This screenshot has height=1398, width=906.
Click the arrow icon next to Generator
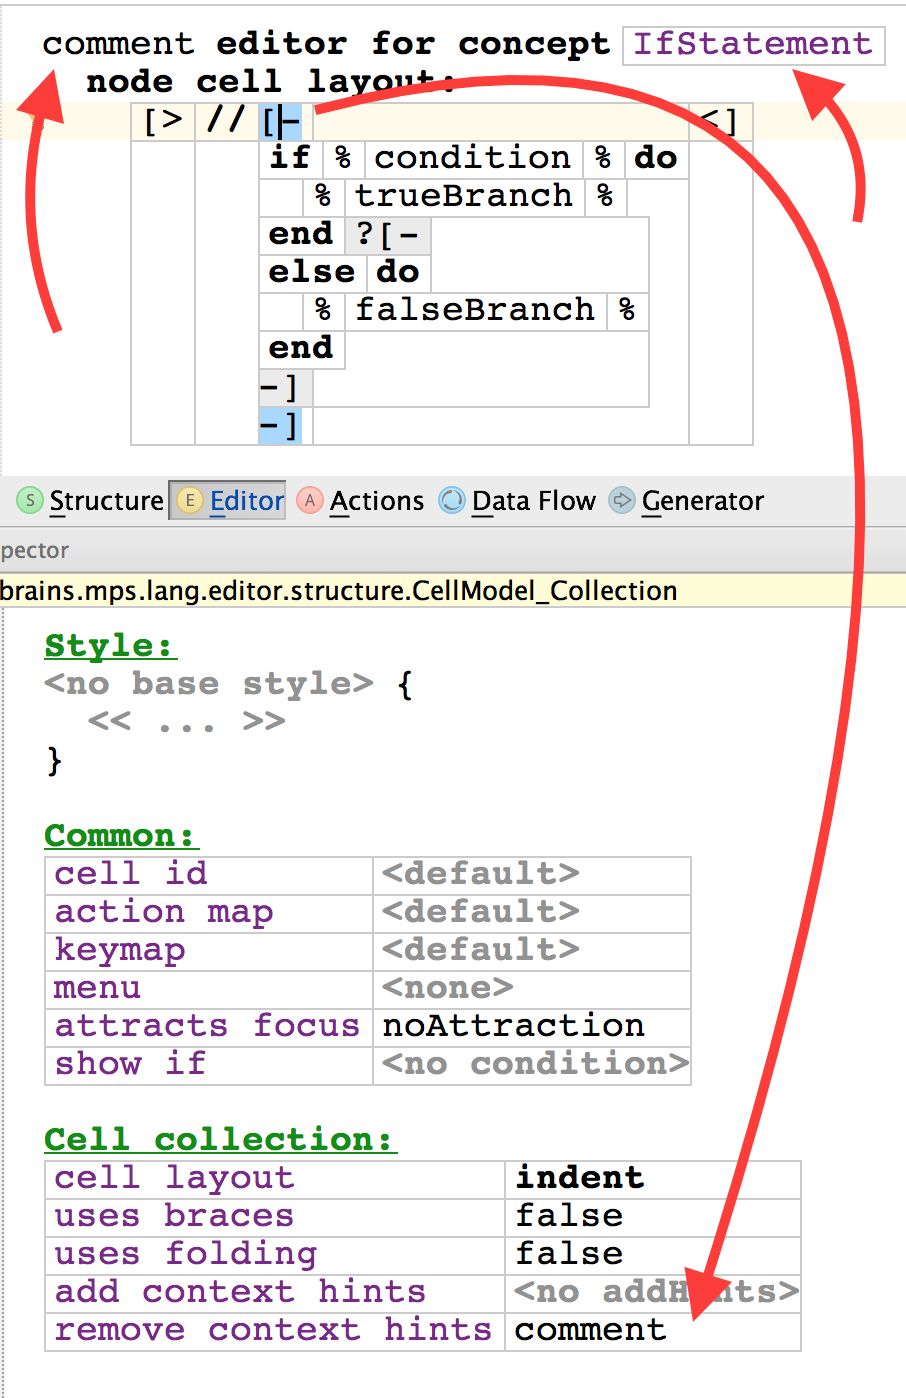[622, 500]
